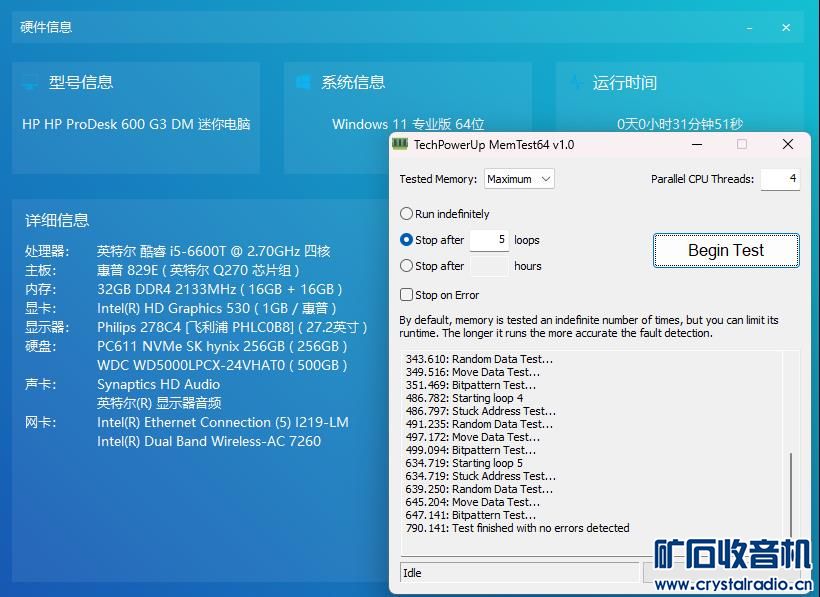Click the 'Starting loop 4' log line
Image resolution: width=820 pixels, height=597 pixels.
464,398
